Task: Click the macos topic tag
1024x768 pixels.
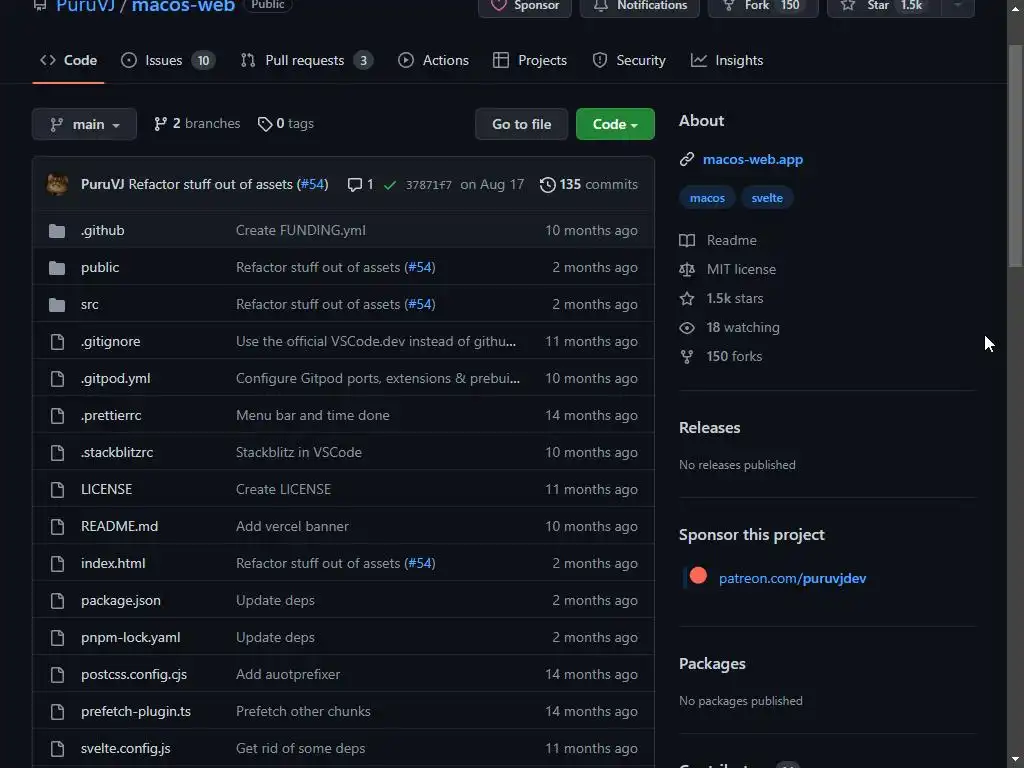Action: point(707,198)
